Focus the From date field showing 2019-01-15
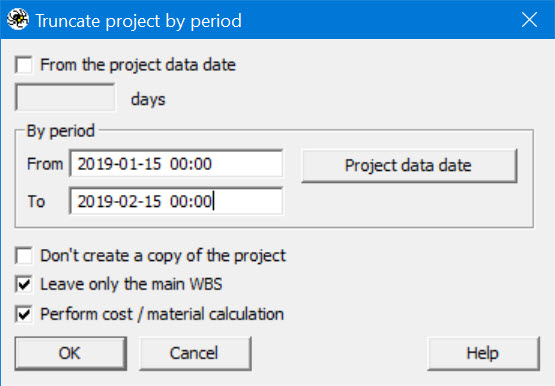 pyautogui.click(x=176, y=164)
